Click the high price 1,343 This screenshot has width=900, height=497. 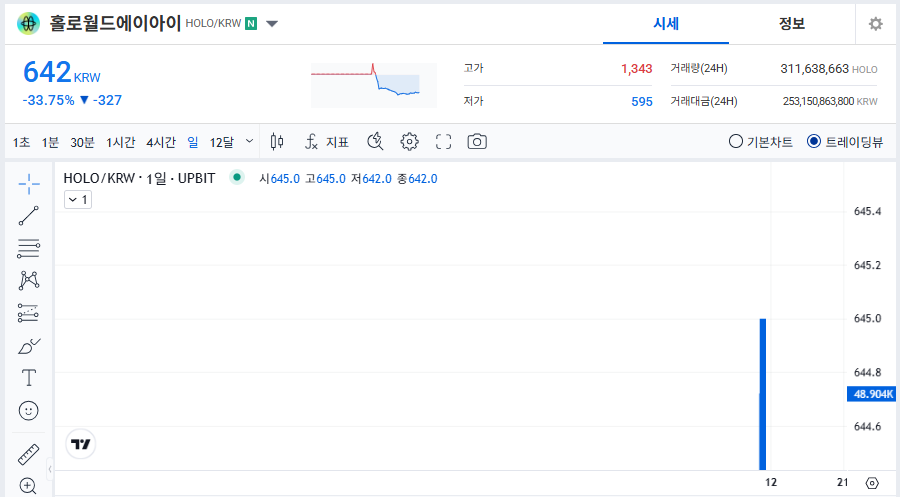(x=637, y=69)
